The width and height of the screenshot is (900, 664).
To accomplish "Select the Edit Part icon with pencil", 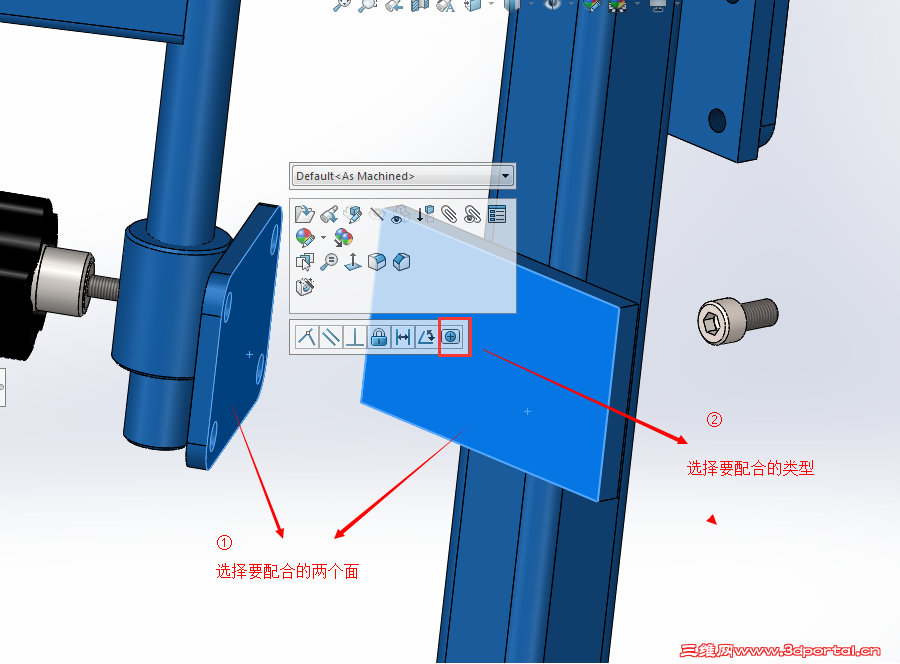I will tap(353, 215).
